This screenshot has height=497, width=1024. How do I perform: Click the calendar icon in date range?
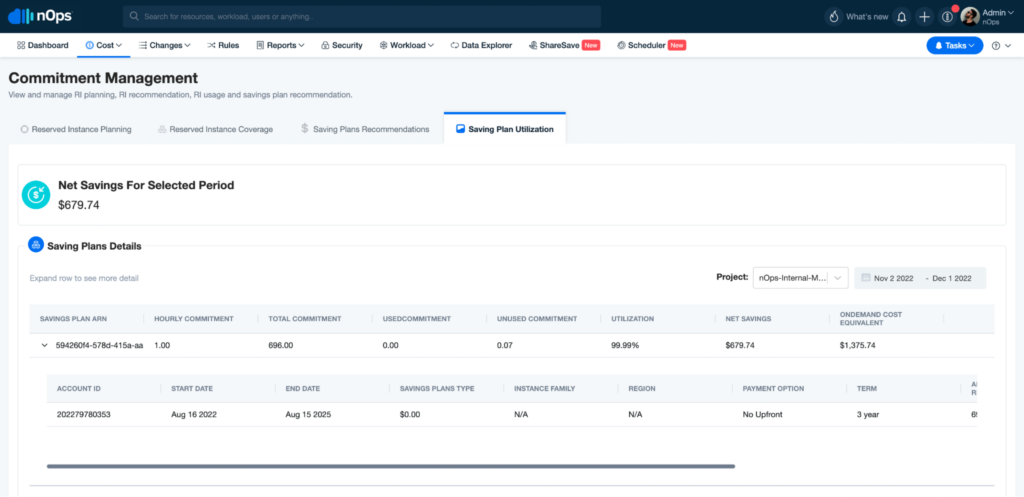(x=865, y=278)
